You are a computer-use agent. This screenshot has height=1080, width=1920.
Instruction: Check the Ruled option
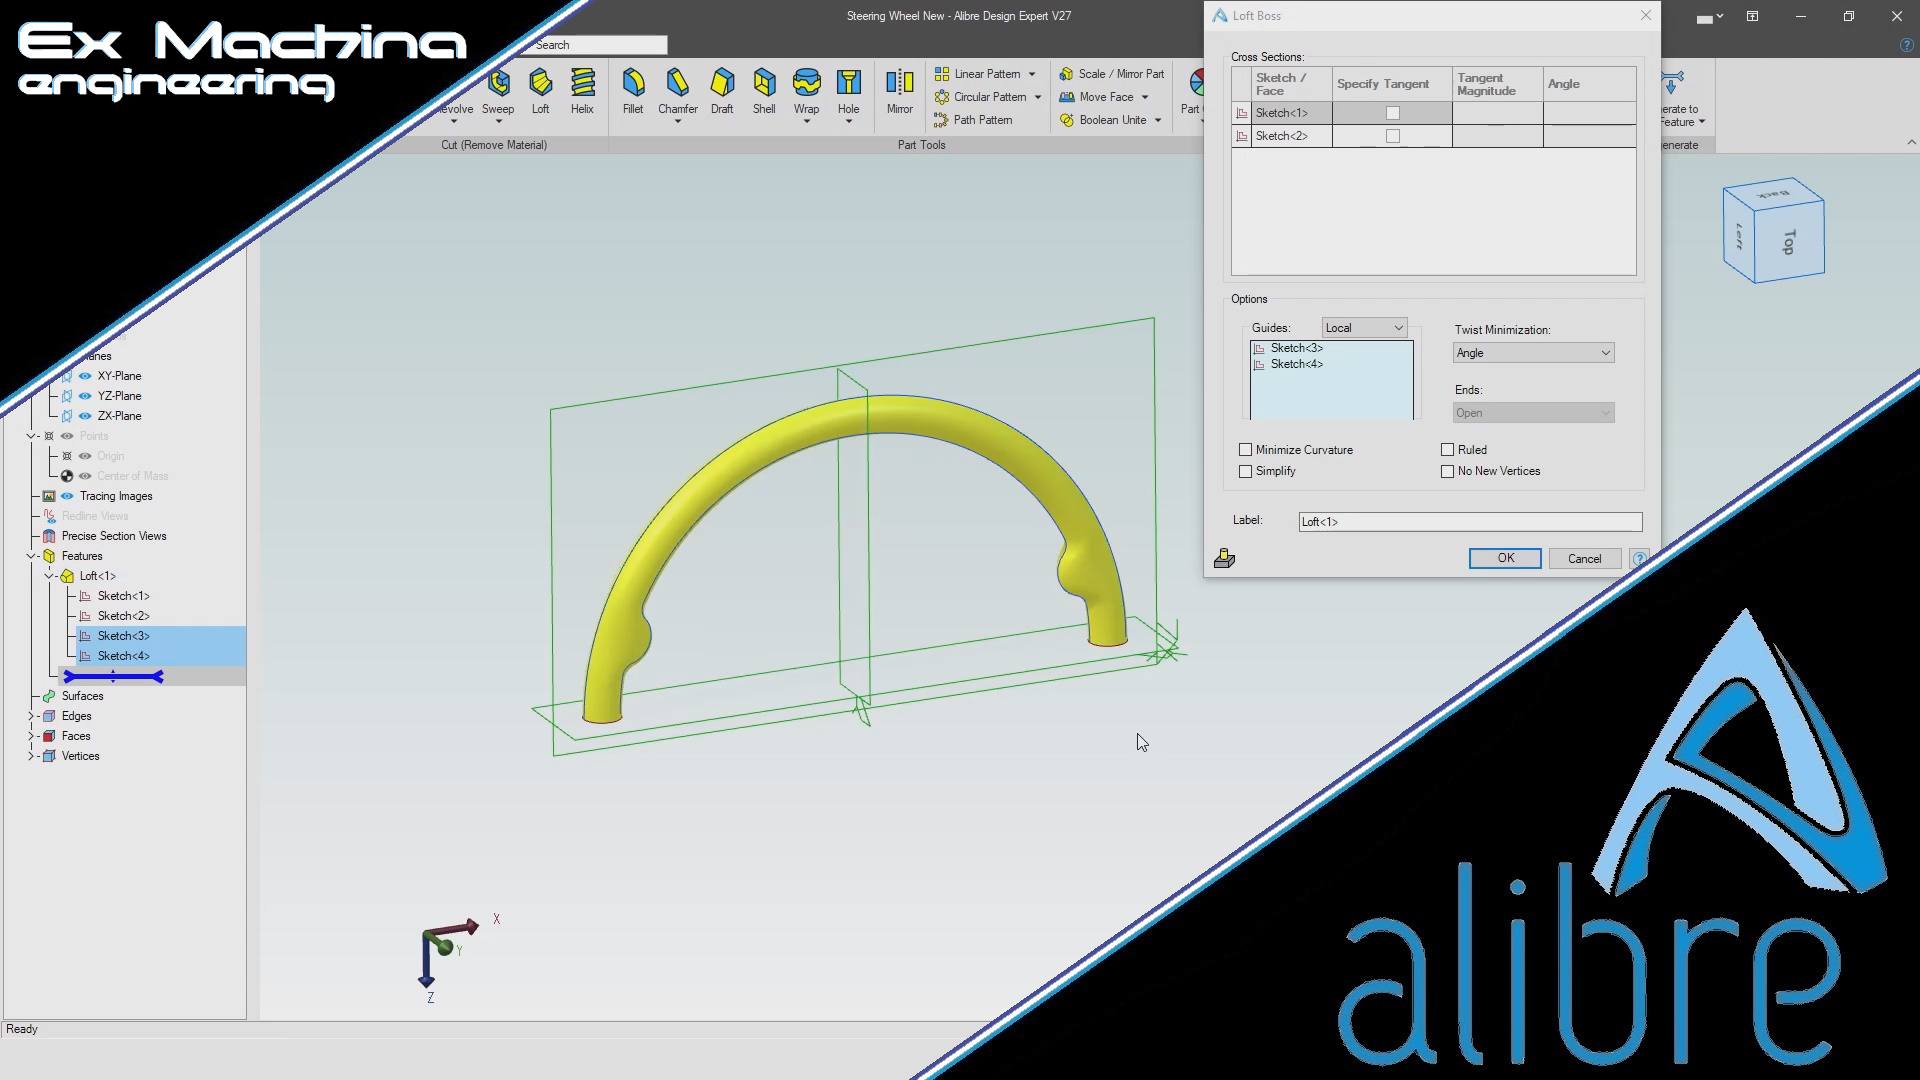coord(1447,450)
